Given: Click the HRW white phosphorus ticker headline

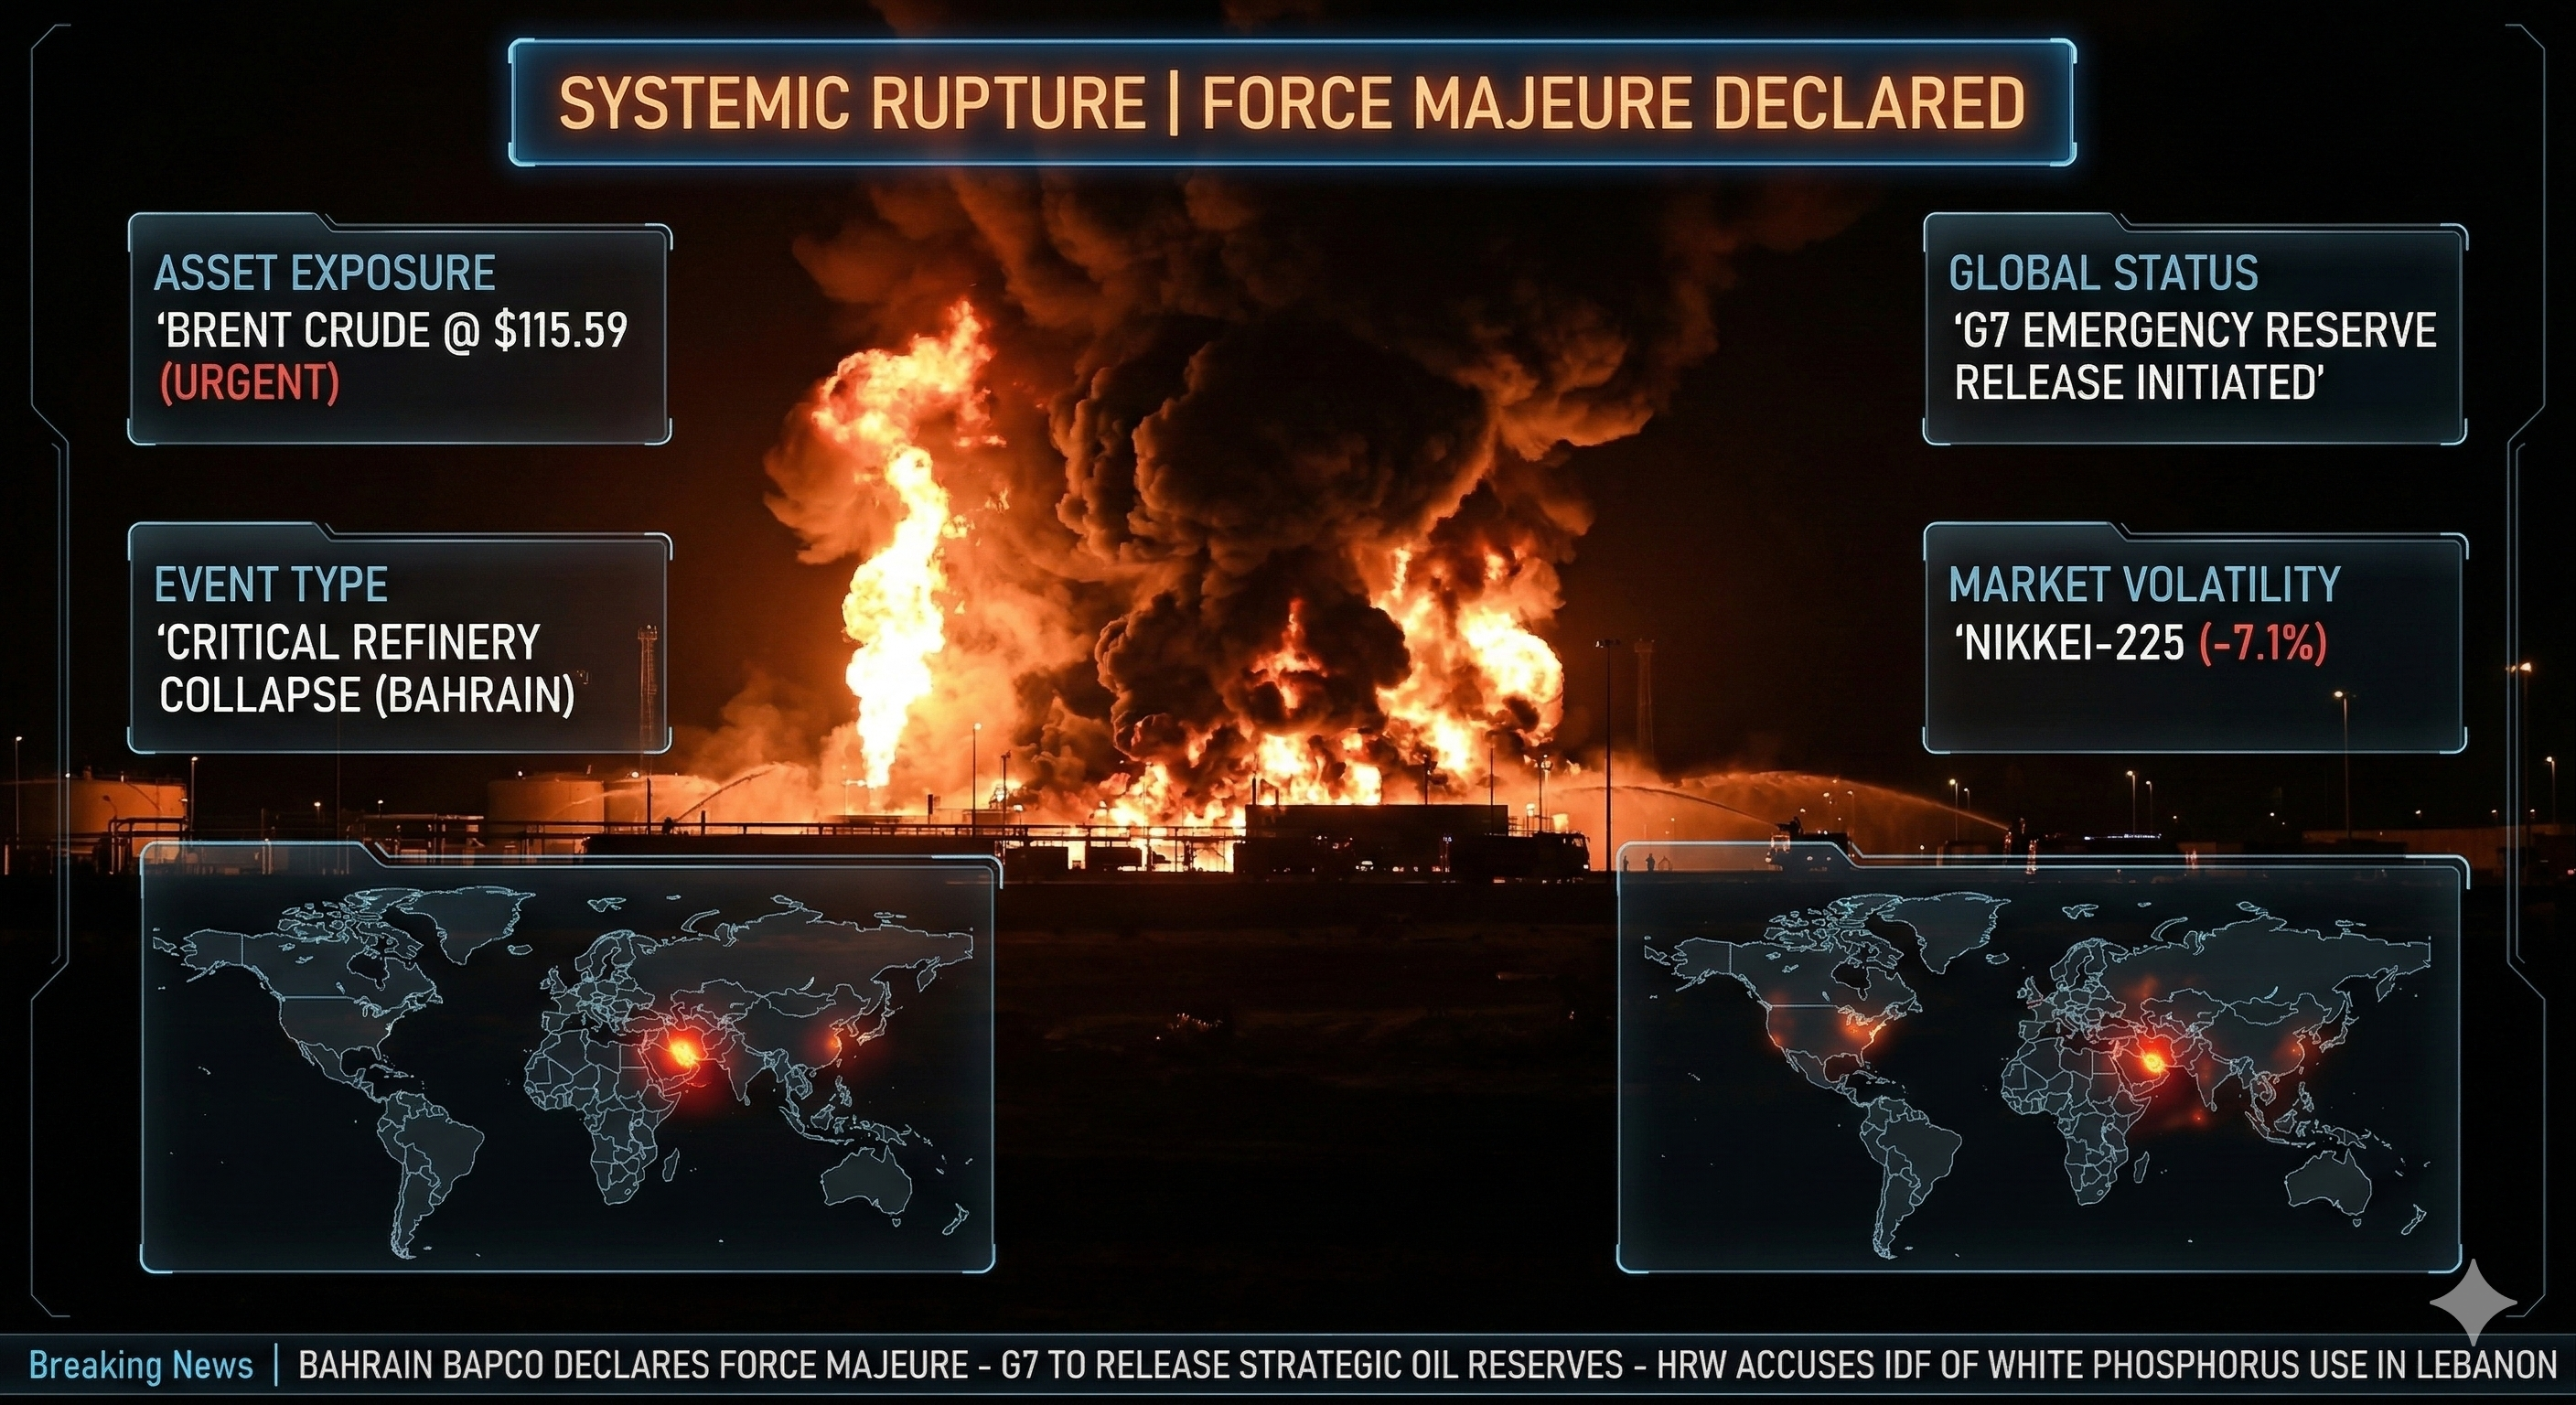Looking at the screenshot, I should (2106, 1365).
